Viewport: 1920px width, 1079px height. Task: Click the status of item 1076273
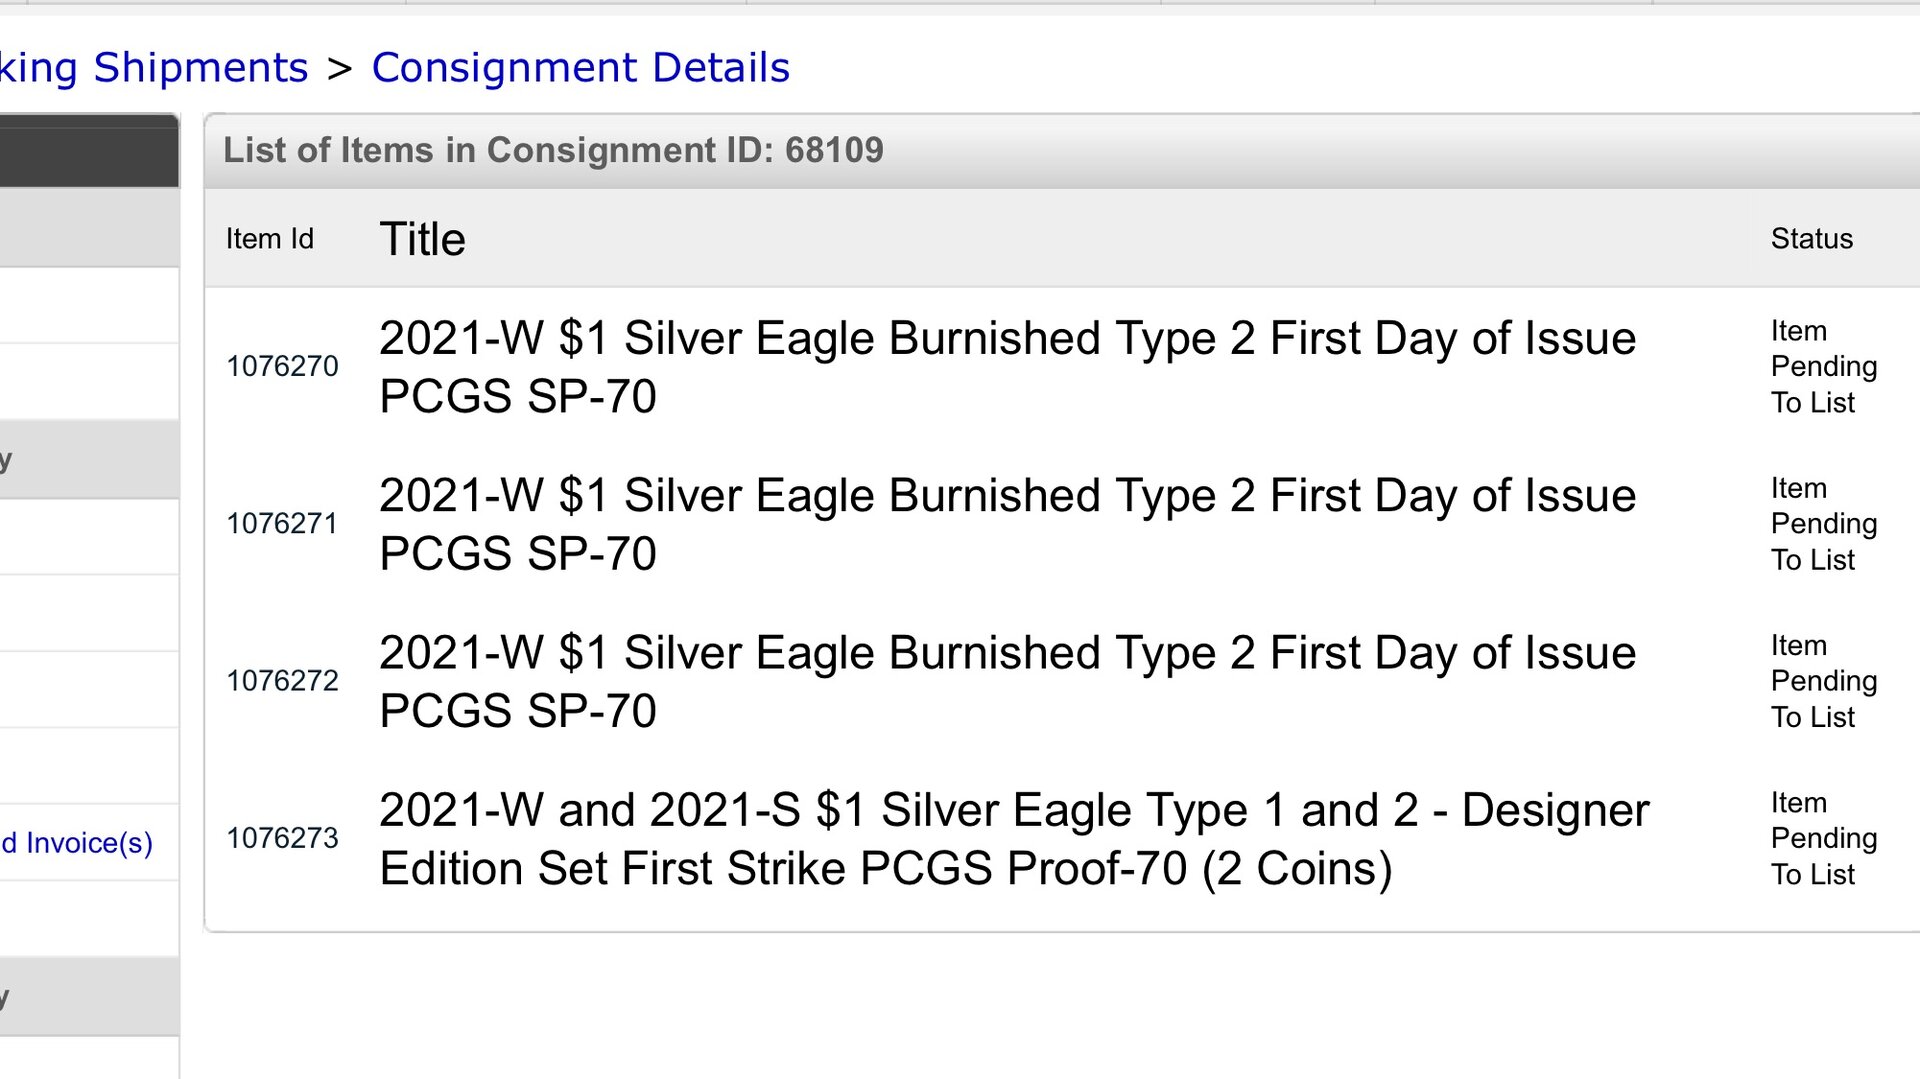point(1823,838)
